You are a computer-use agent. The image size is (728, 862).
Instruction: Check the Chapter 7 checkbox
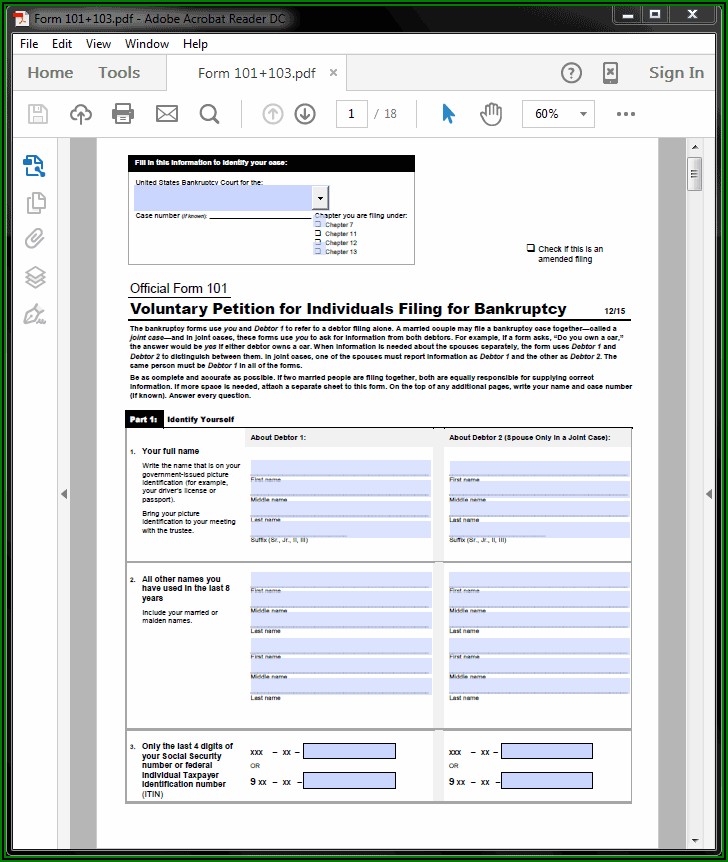coord(319,225)
